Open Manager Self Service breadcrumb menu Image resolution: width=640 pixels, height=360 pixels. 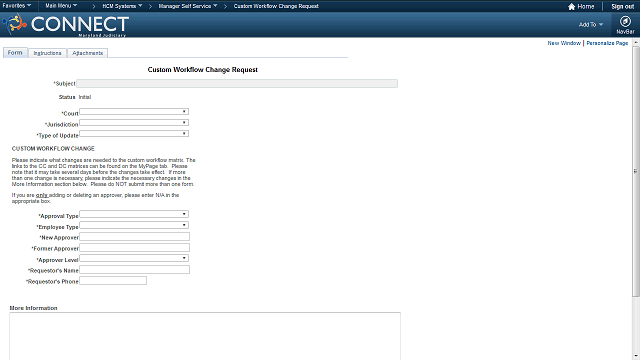pos(188,6)
